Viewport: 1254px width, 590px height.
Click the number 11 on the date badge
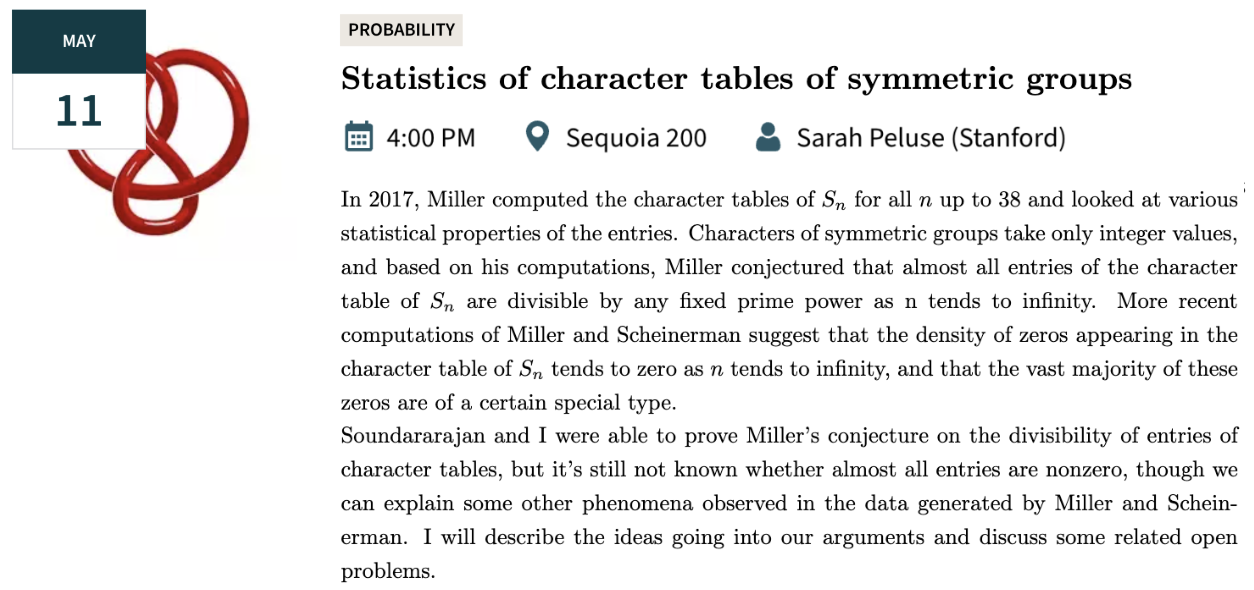tap(79, 110)
